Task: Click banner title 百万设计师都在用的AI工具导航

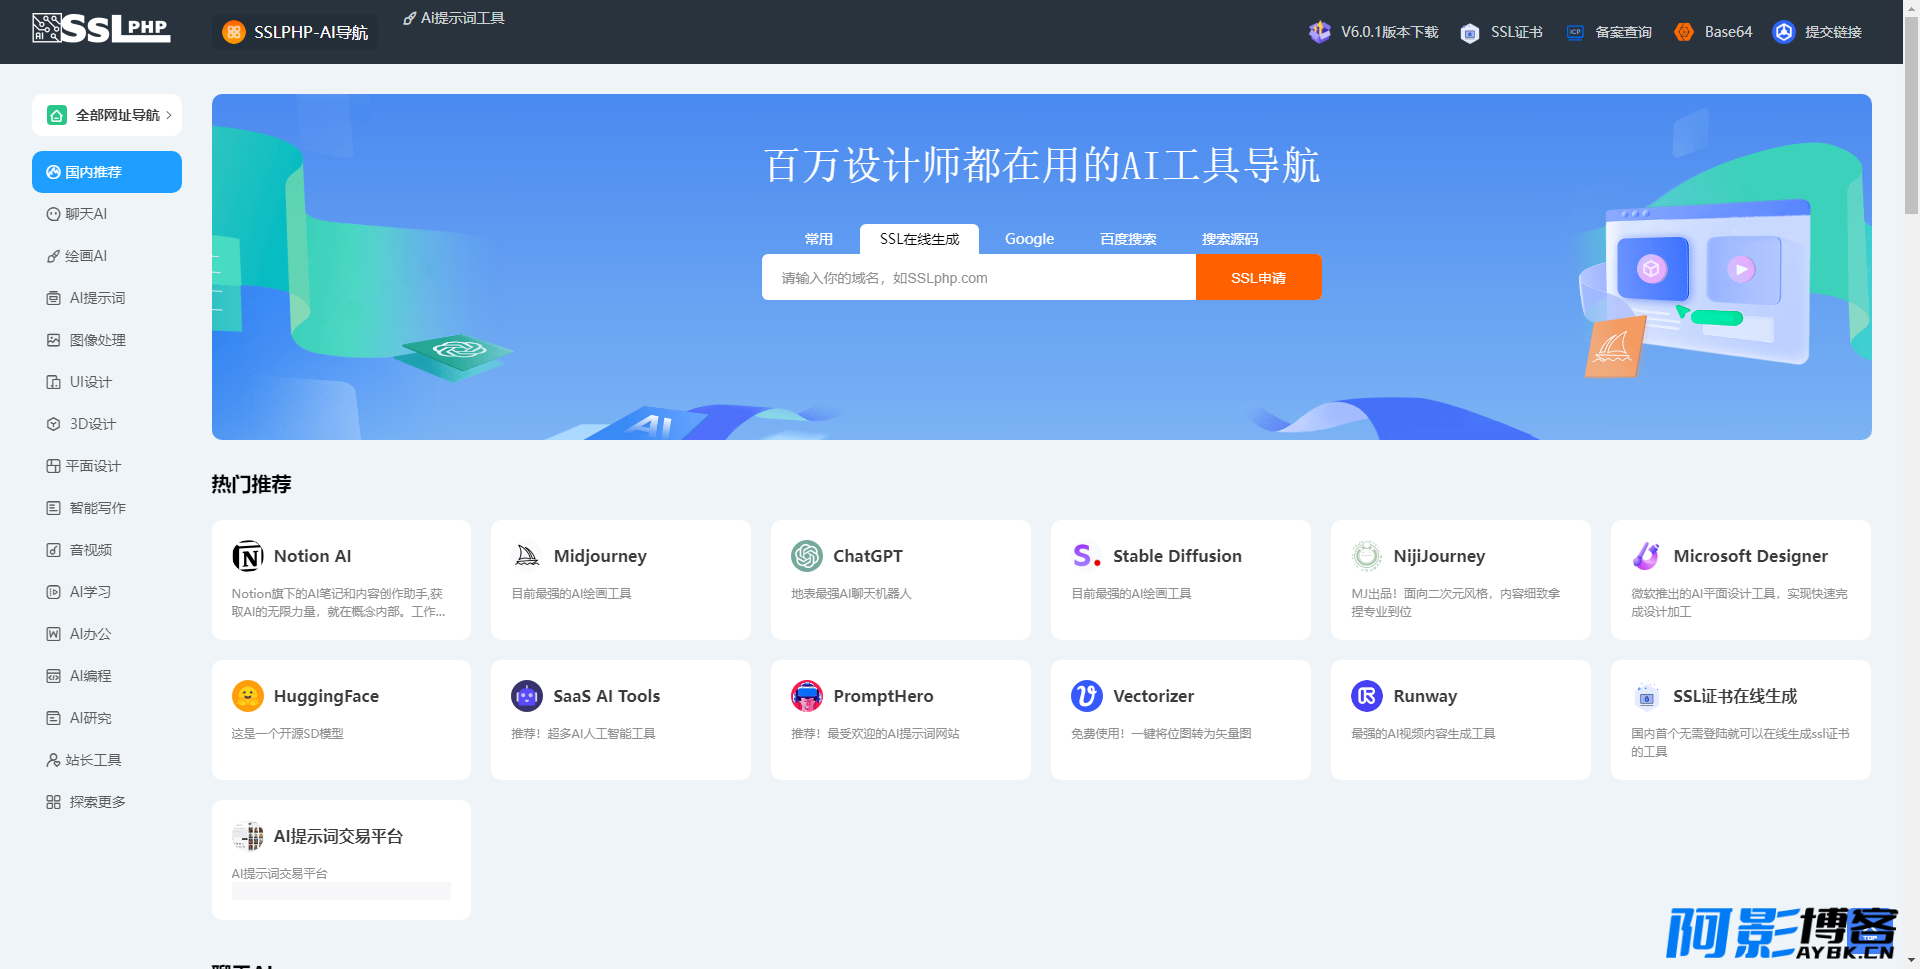Action: pos(1042,165)
